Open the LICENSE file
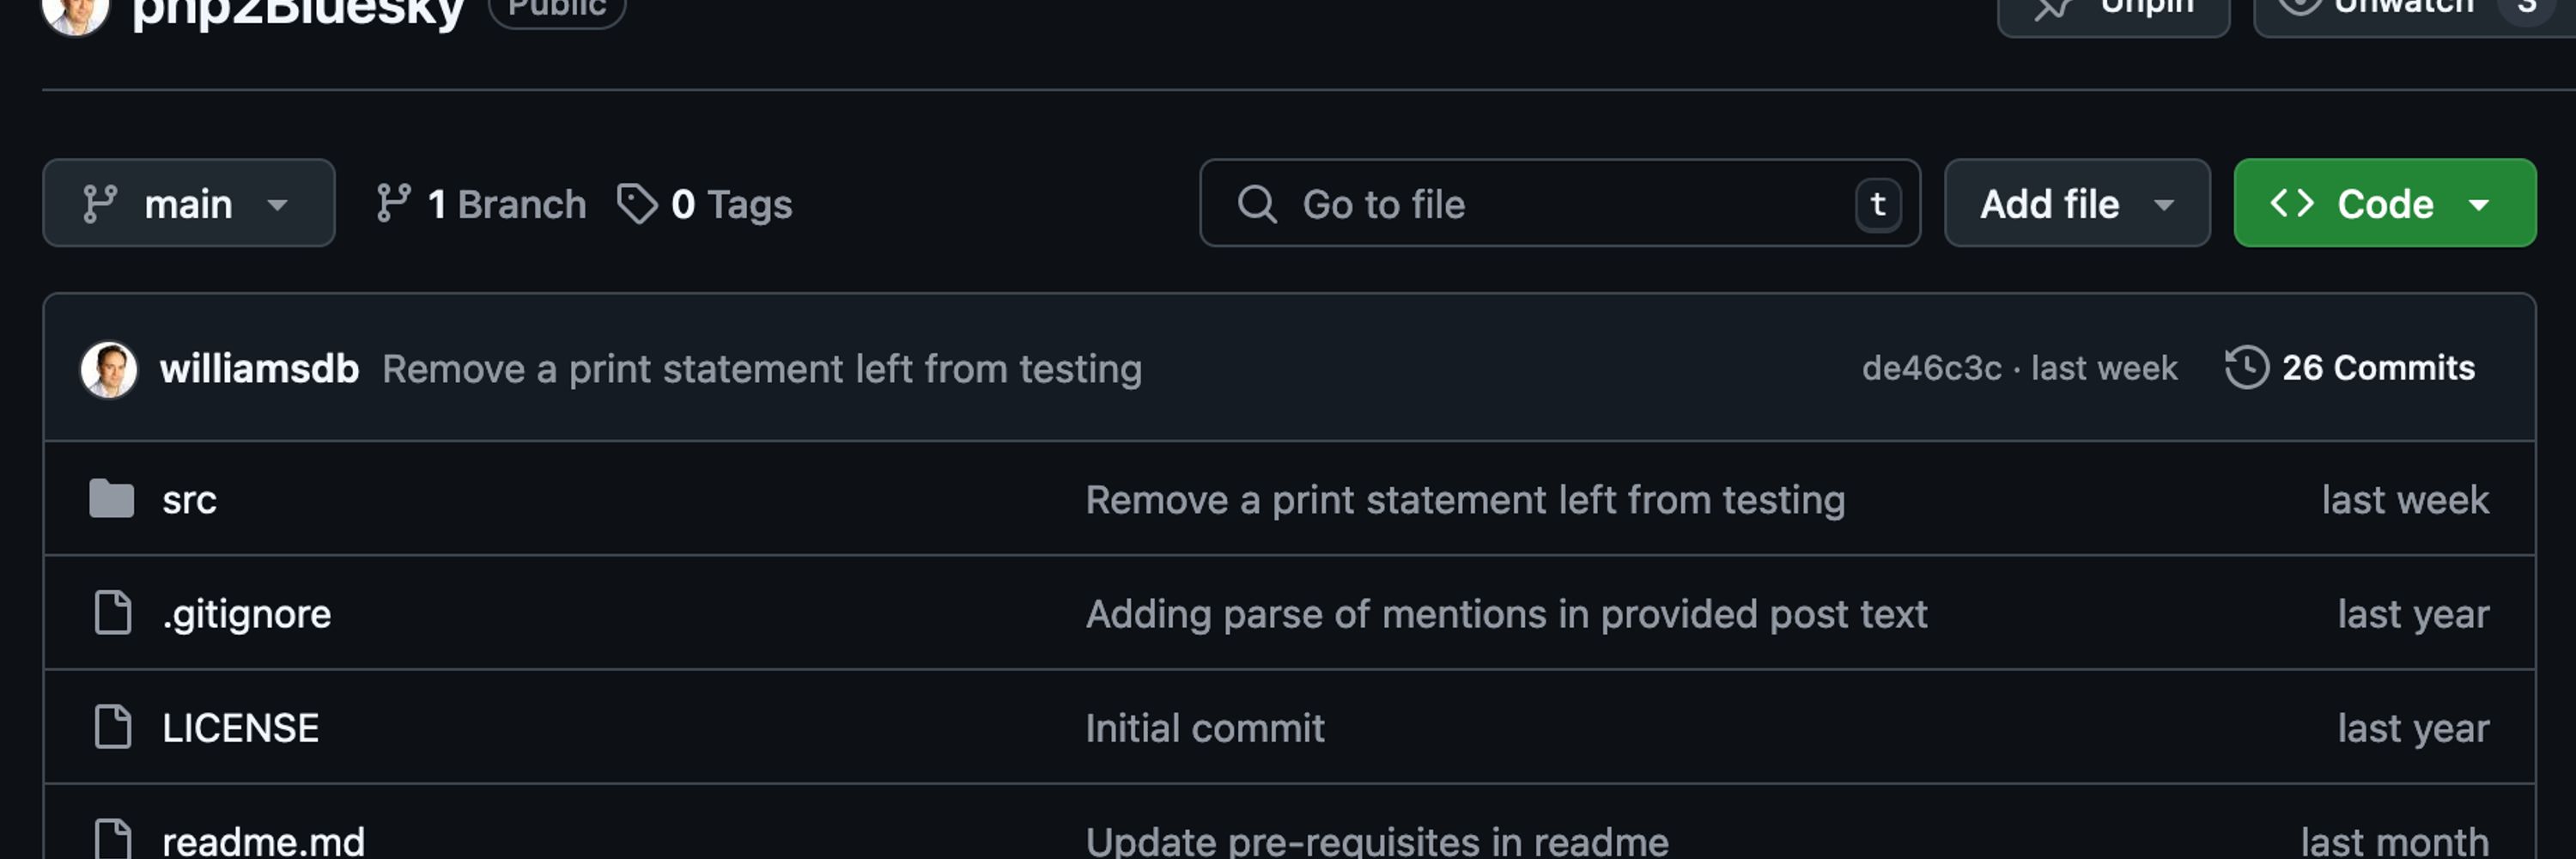The height and width of the screenshot is (859, 2576). point(240,728)
